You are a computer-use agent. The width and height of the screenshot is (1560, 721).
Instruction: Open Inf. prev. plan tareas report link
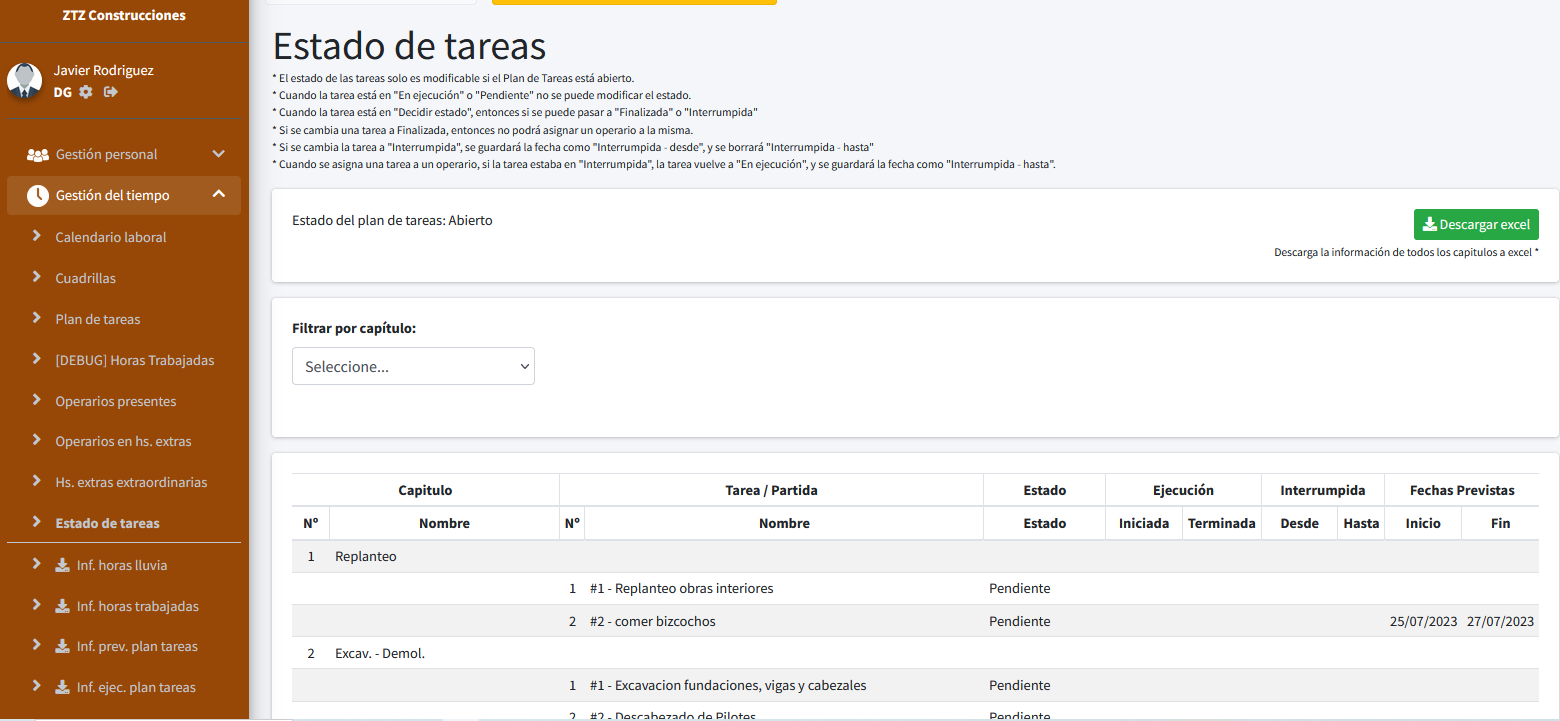click(x=137, y=647)
